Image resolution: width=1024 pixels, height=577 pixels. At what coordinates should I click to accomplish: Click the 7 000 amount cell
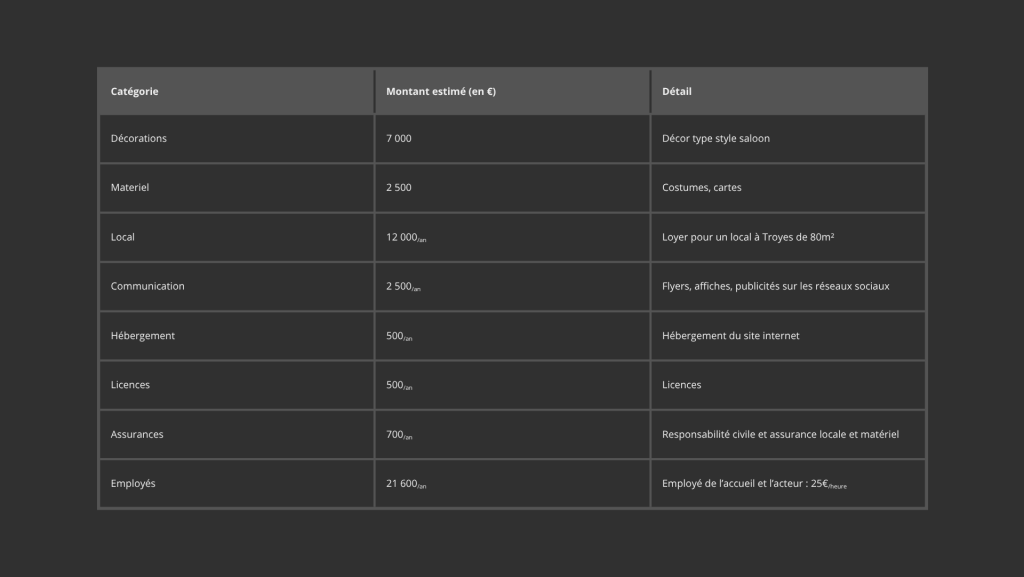pyautogui.click(x=399, y=138)
